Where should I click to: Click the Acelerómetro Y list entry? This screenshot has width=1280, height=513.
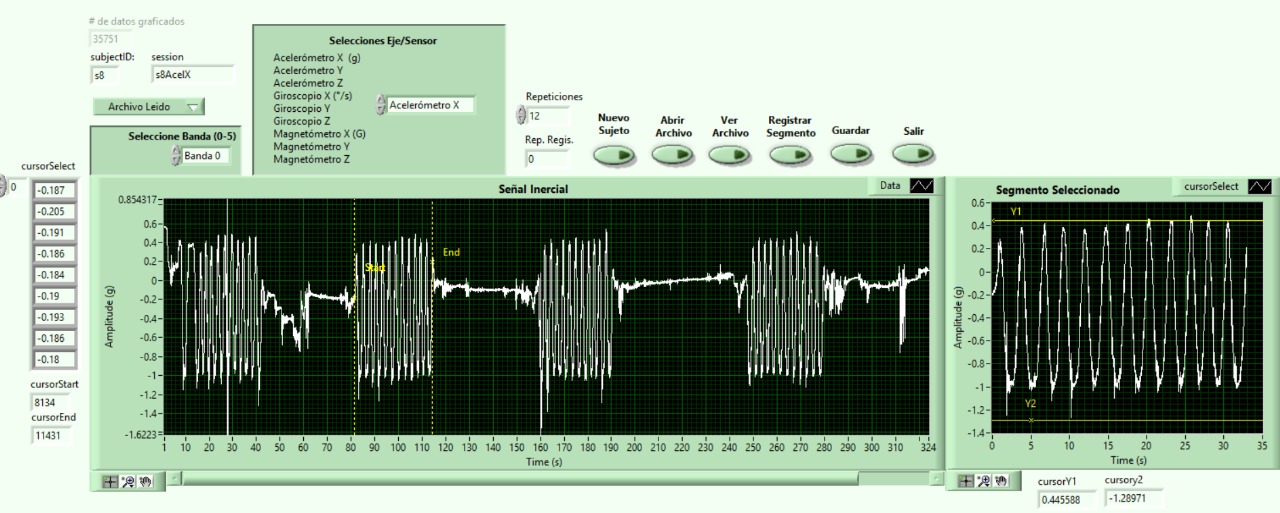308,71
